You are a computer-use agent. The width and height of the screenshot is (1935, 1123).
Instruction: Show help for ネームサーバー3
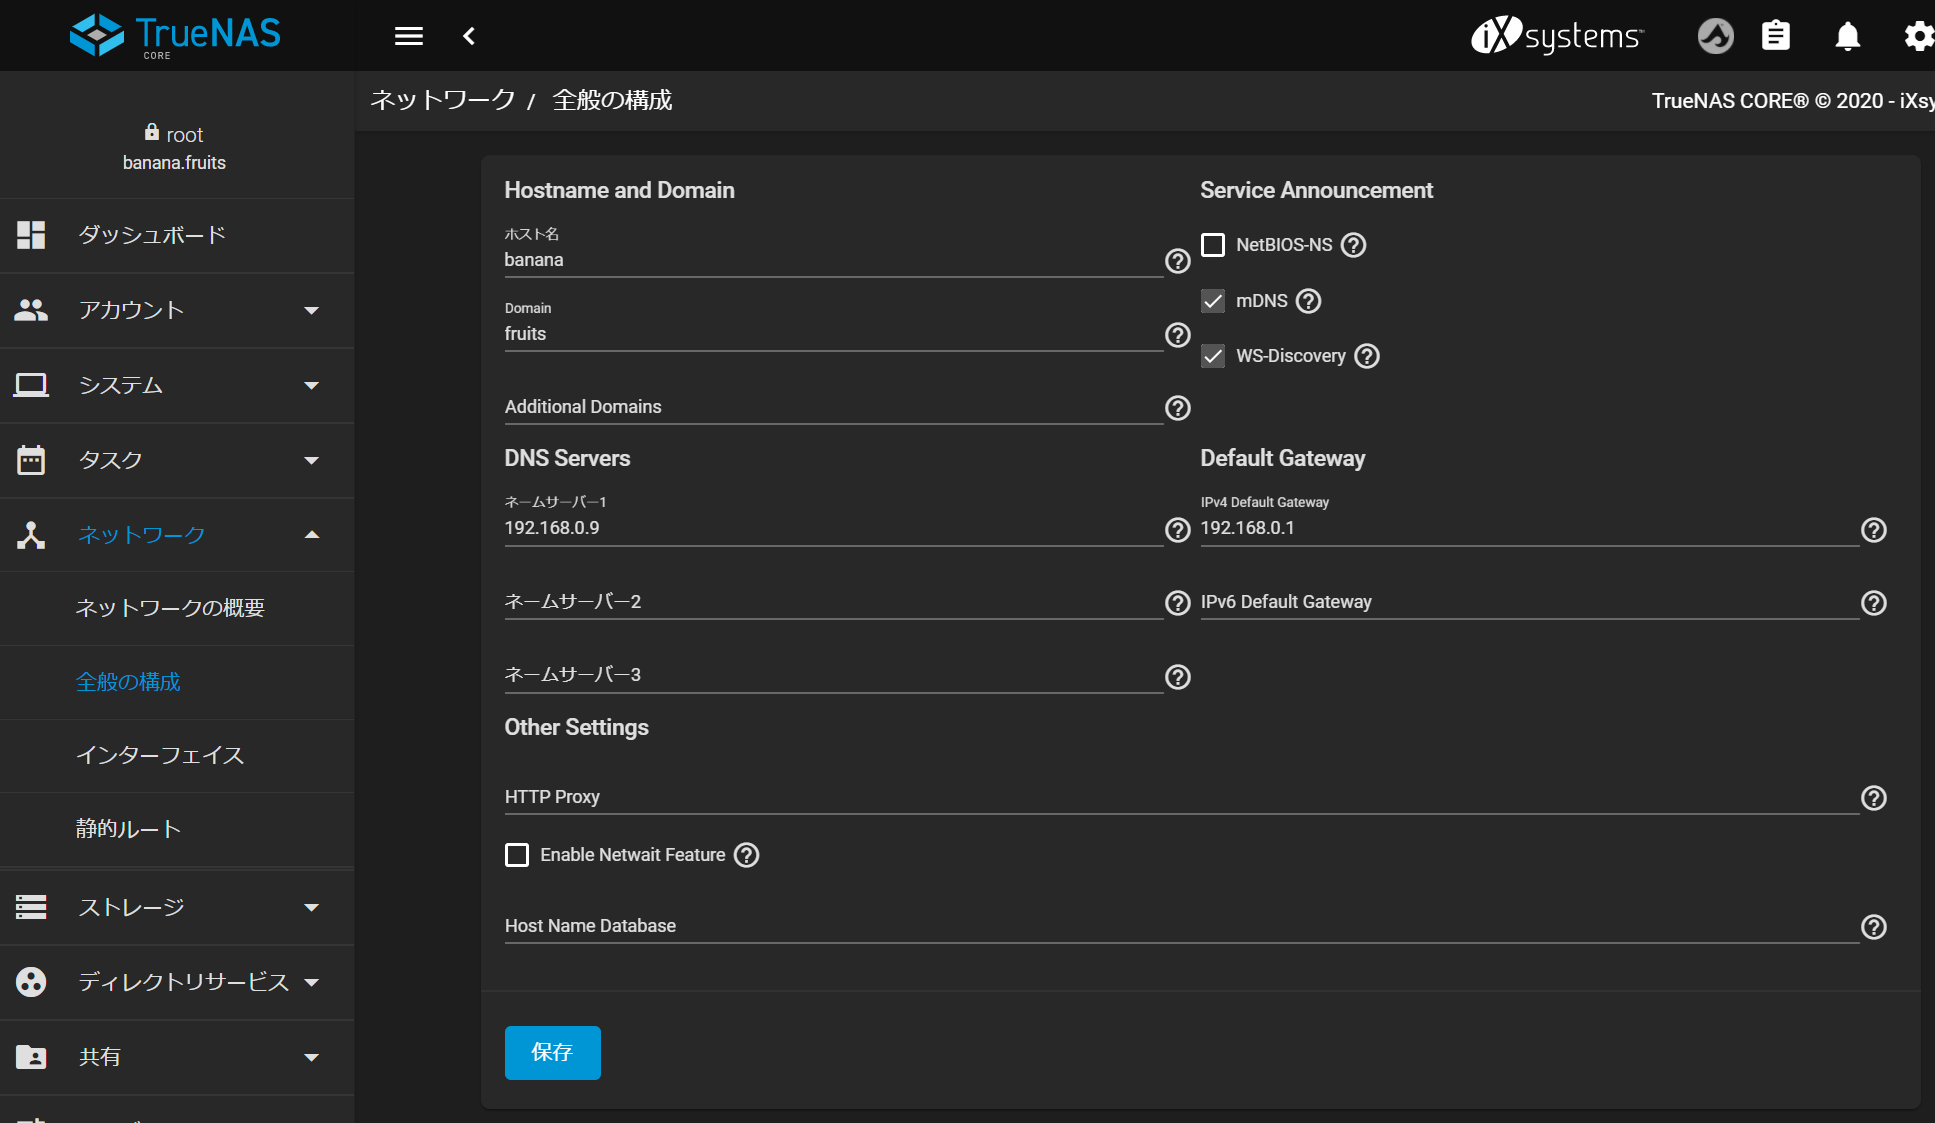[1178, 677]
